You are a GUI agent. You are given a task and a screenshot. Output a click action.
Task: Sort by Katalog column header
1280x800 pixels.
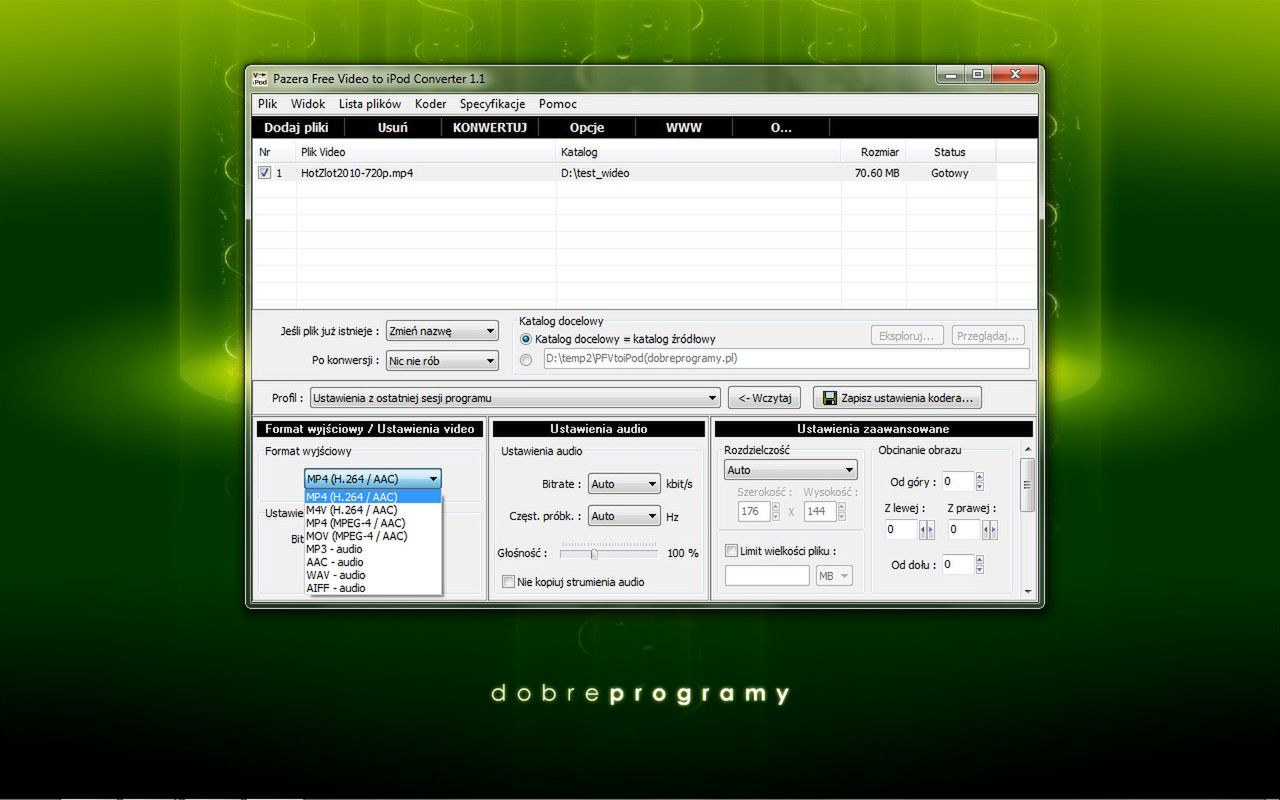point(698,152)
